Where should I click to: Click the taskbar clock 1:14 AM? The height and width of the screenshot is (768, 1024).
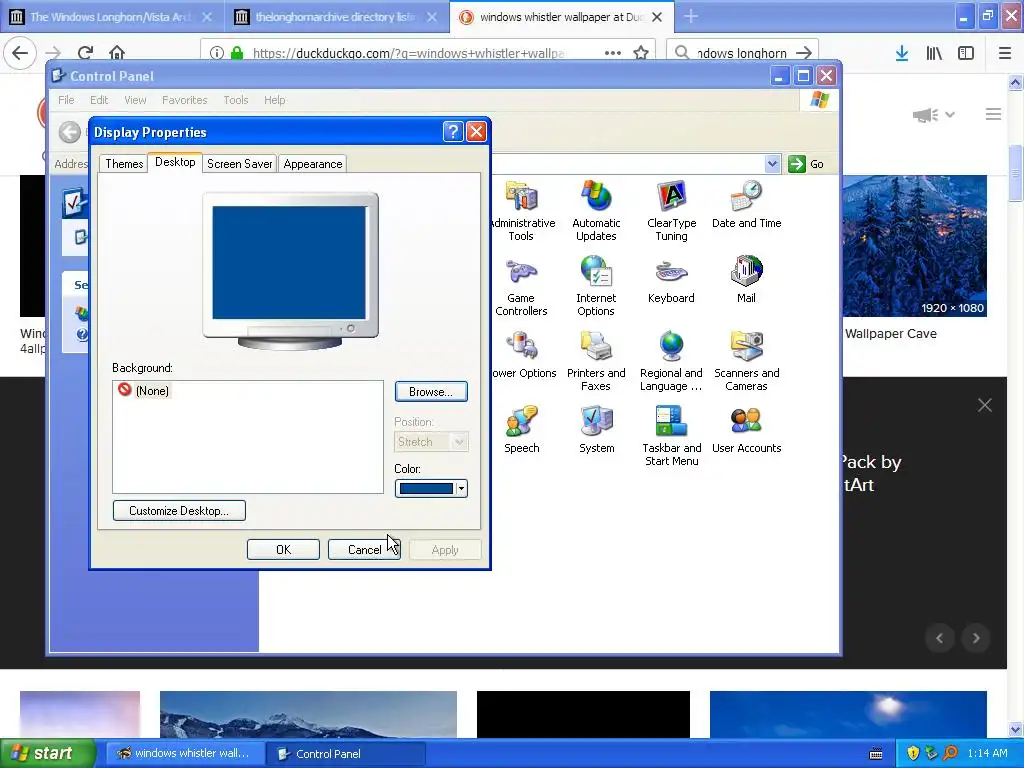tap(987, 753)
